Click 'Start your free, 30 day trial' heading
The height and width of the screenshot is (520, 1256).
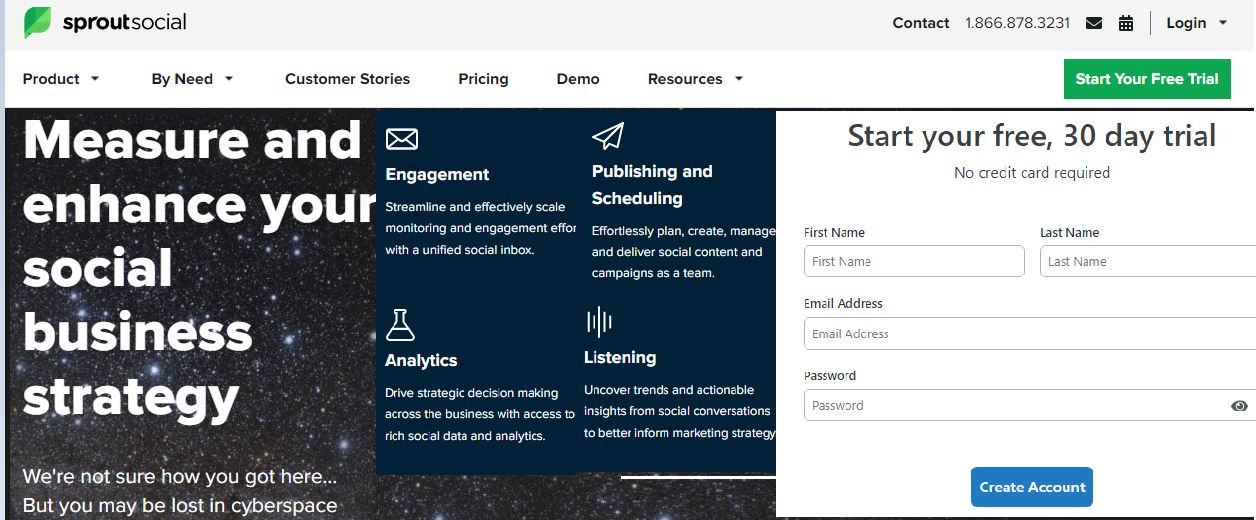coord(1032,135)
